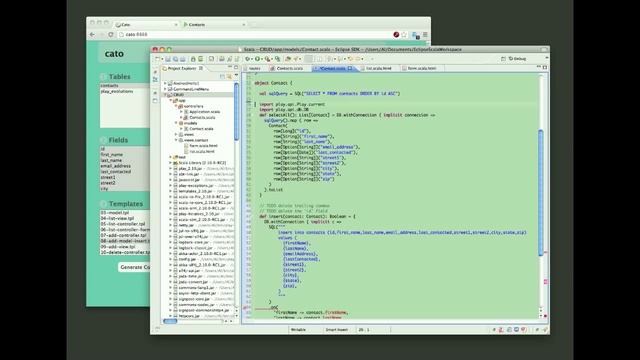
Task: Minimize the Project Explorer view
Action: 230,67
